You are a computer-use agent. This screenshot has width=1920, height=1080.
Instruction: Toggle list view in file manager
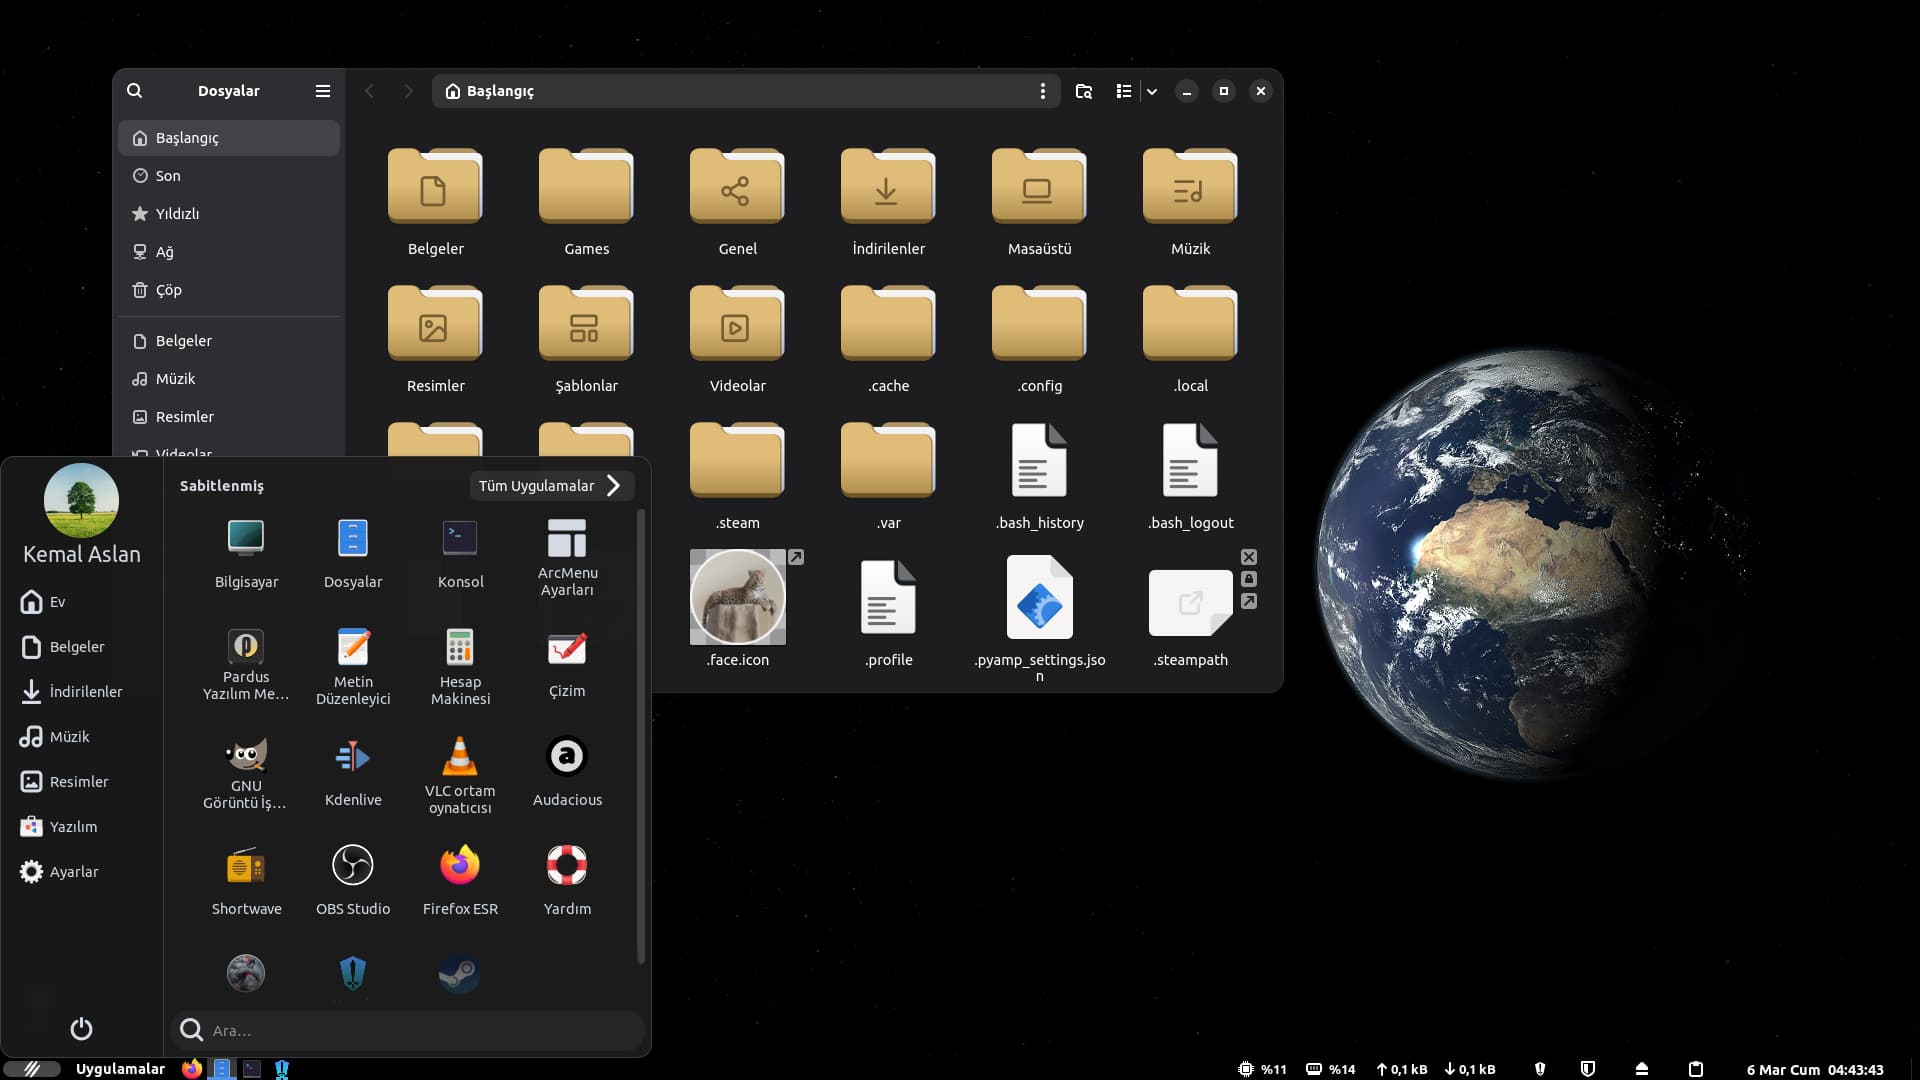pos(1123,91)
